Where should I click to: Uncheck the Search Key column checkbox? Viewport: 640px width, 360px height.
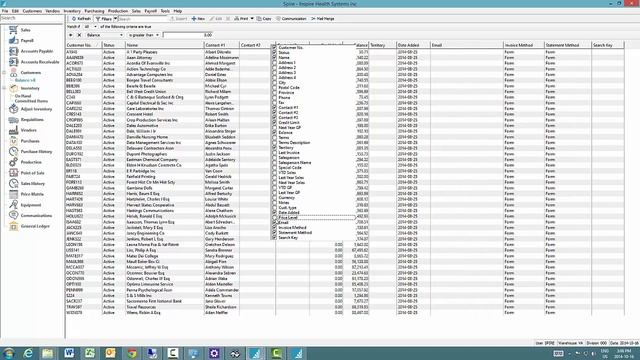274,238
